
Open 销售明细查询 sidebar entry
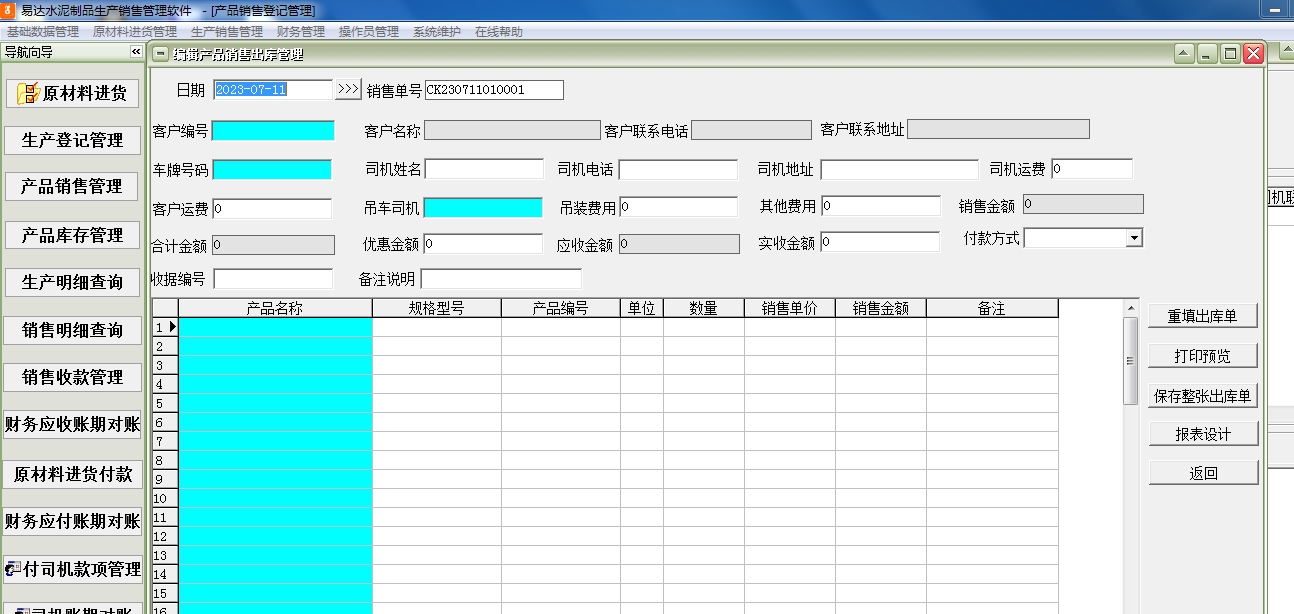[72, 330]
